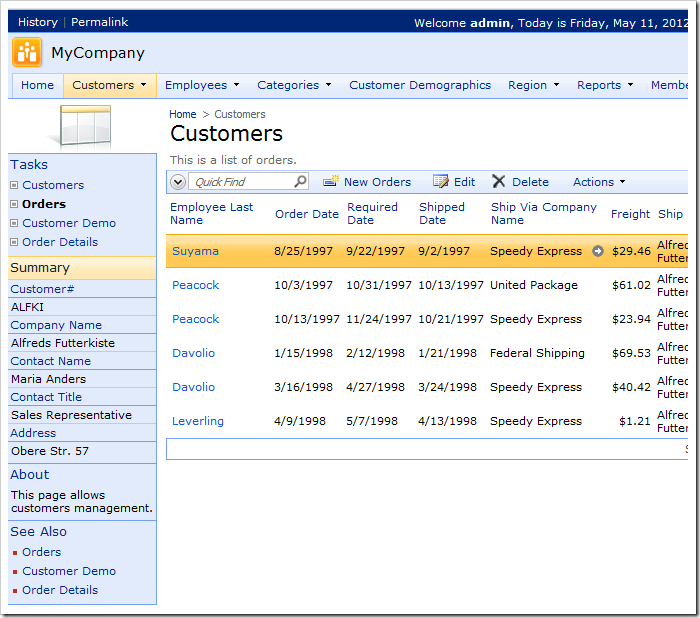Click the MyCompany orange logo icon
Viewport: 700px width, 618px height.
click(x=27, y=53)
